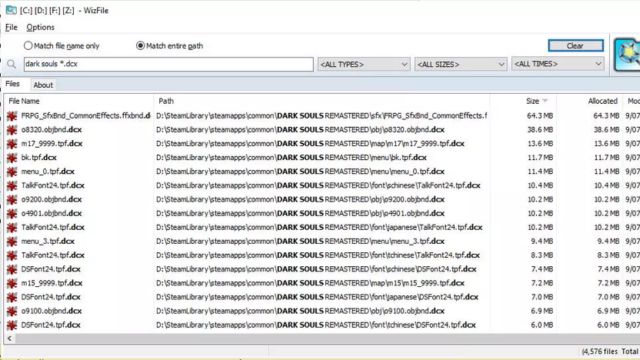Select file name m15_9999.tpf.dcx

coord(52,283)
